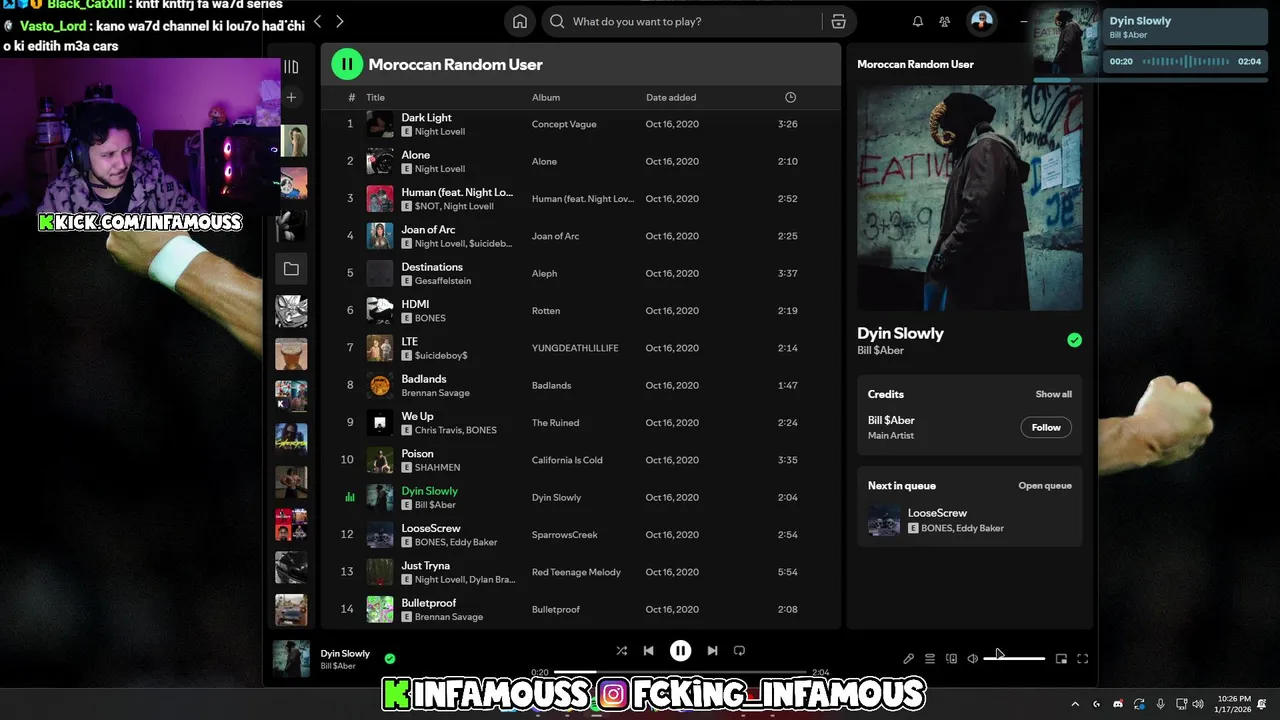Open the clock showing 10:26 PM
Screen dimensions: 1280x720
pos(1234,704)
